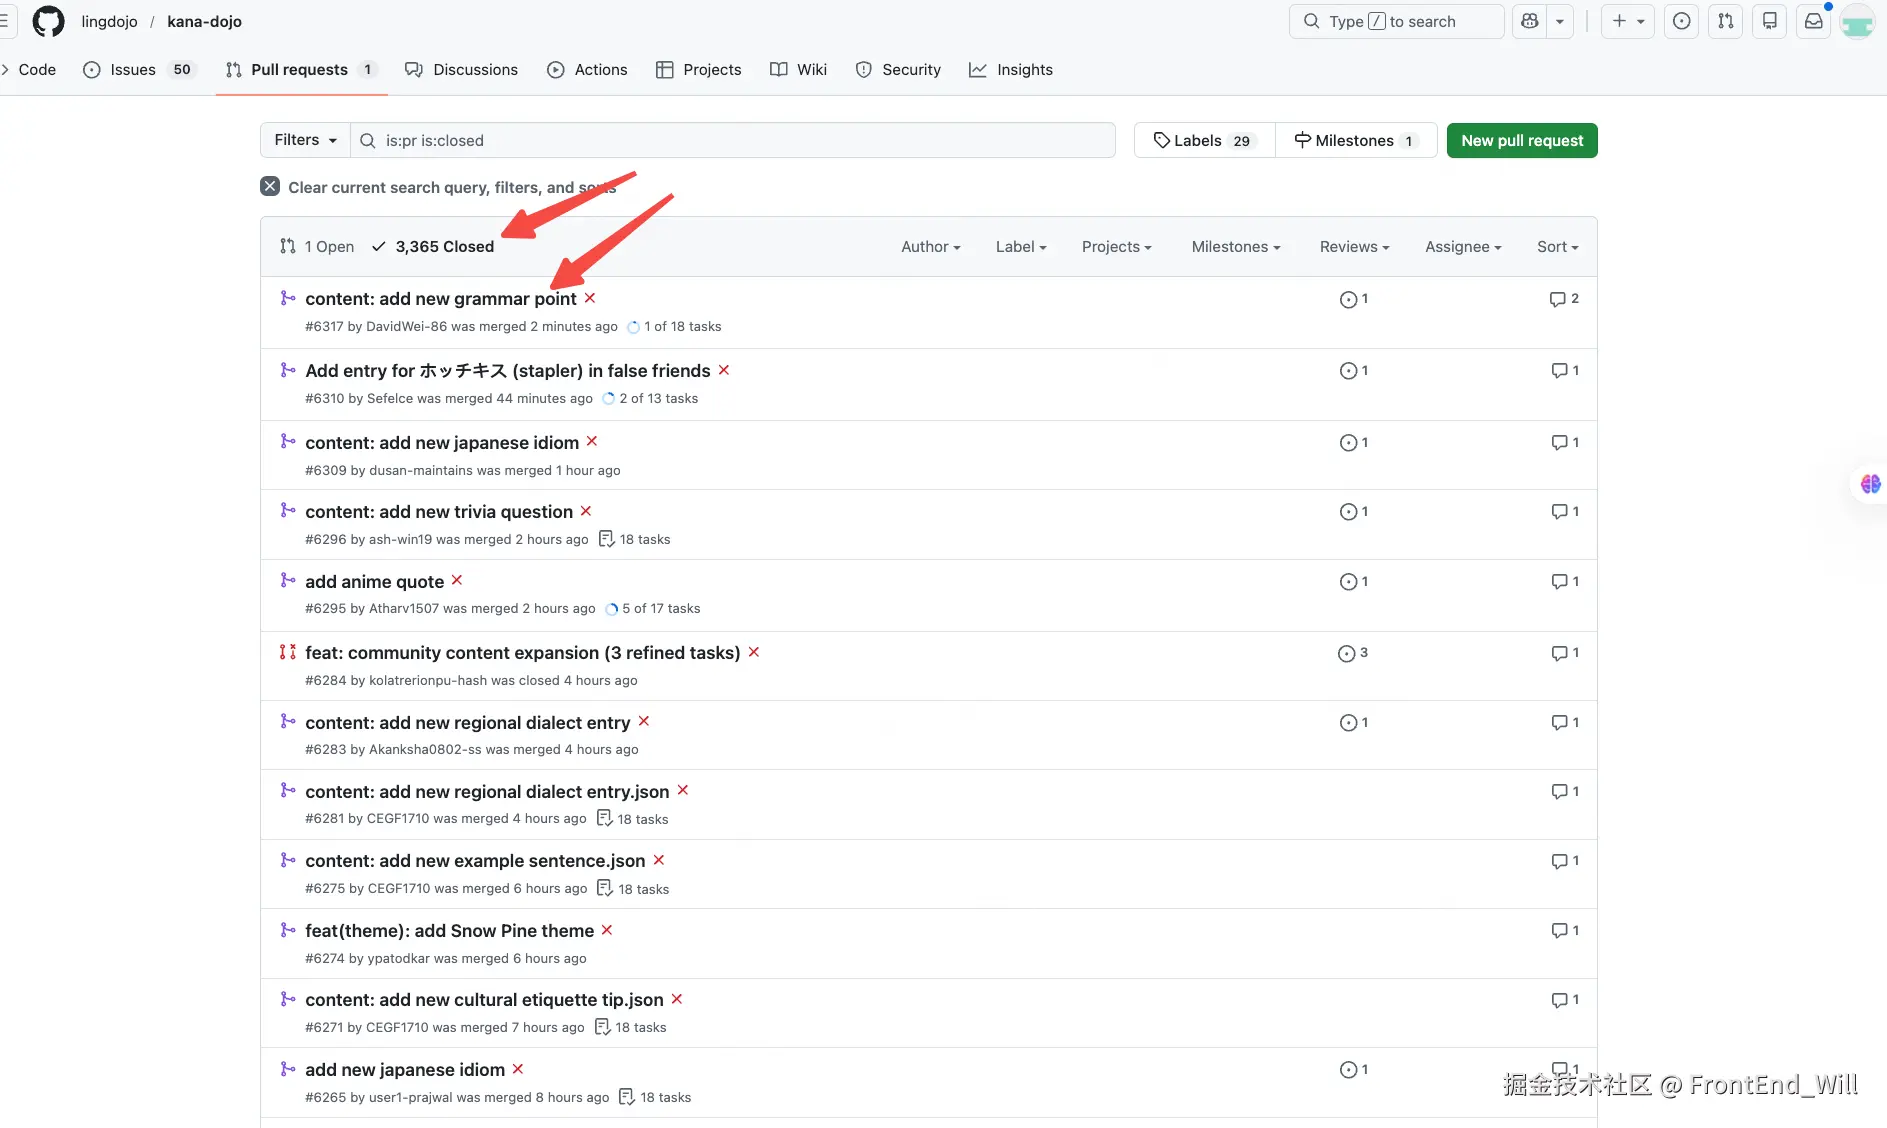Click failed checks X on cultural etiquette tip PR
This screenshot has height=1128, width=1887.
pyautogui.click(x=677, y=999)
